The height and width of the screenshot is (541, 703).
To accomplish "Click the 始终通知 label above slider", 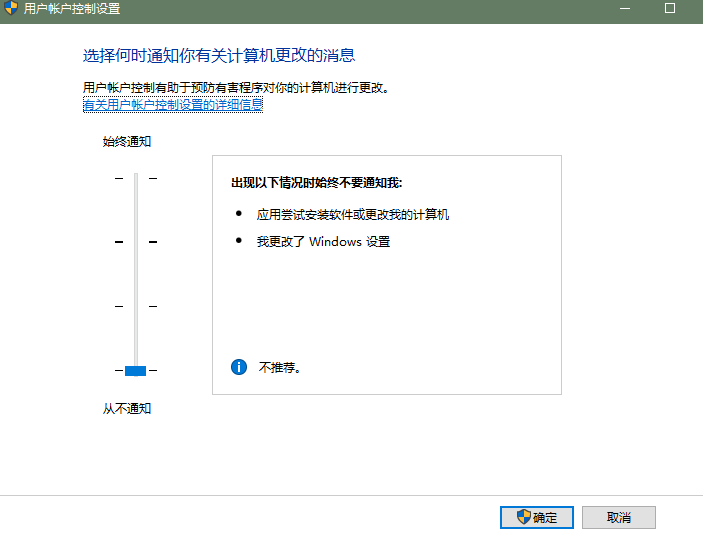I will click(127, 142).
